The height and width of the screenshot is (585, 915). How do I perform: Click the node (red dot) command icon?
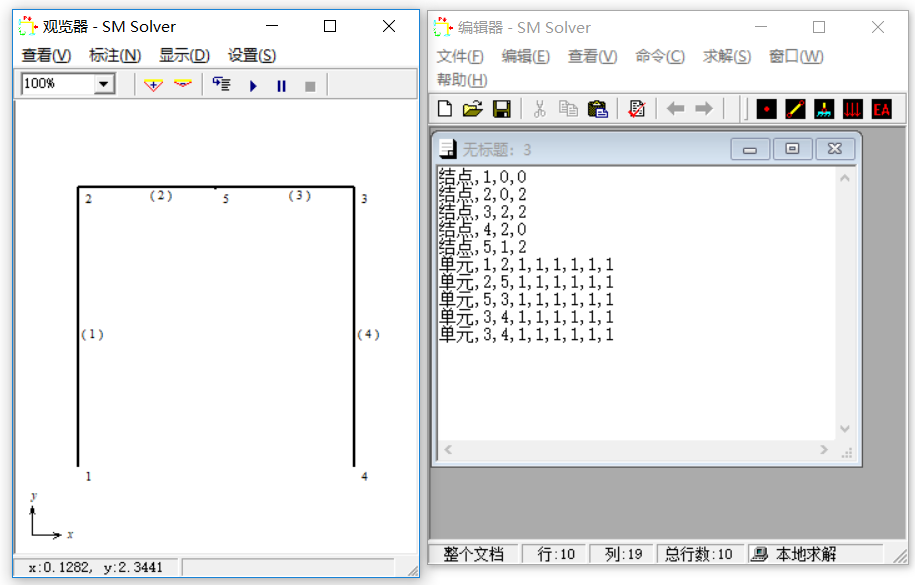tap(766, 109)
